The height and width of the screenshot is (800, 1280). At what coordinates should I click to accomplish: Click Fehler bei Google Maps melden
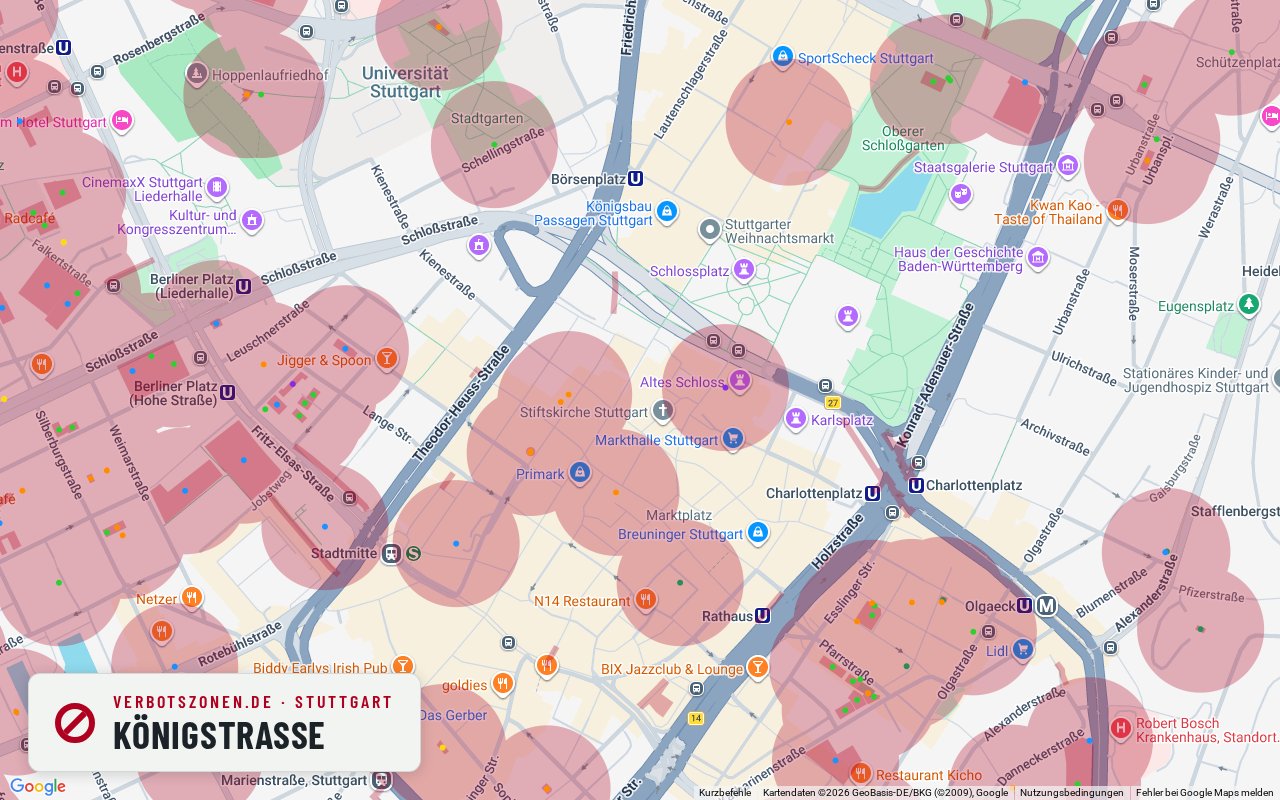tap(1205, 793)
